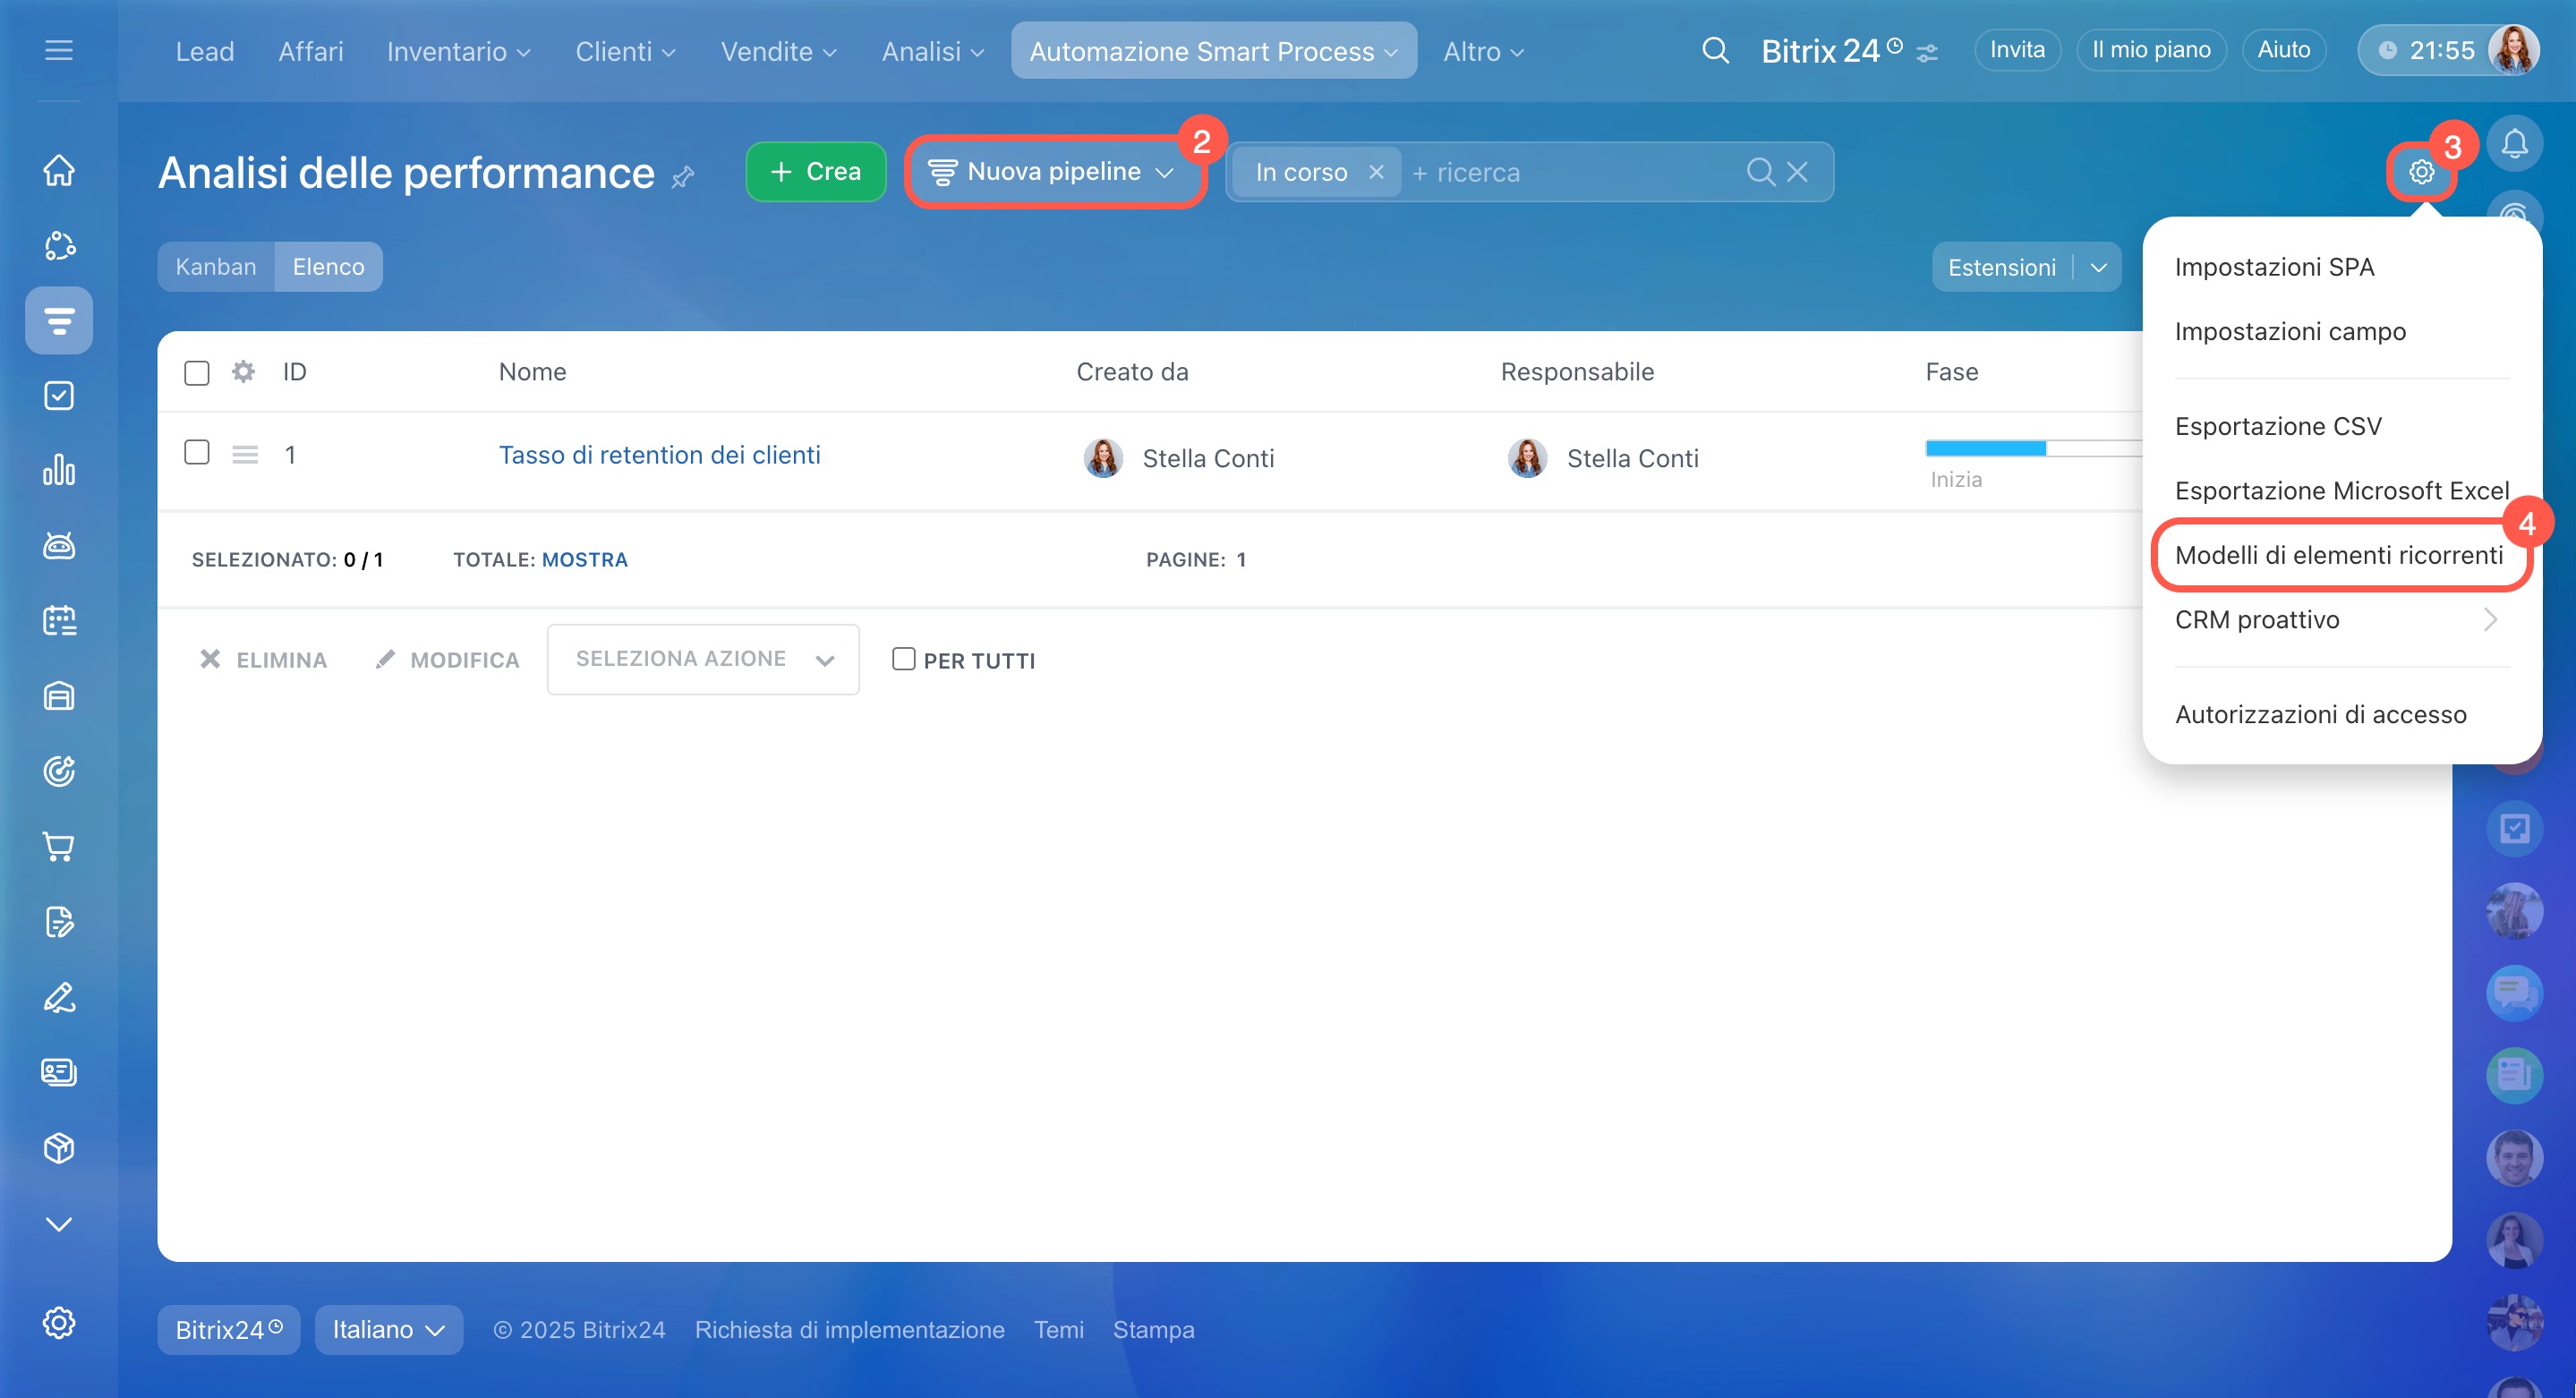Check the row checkbox for item 1
Viewport: 2576px width, 1398px height.
coord(197,452)
